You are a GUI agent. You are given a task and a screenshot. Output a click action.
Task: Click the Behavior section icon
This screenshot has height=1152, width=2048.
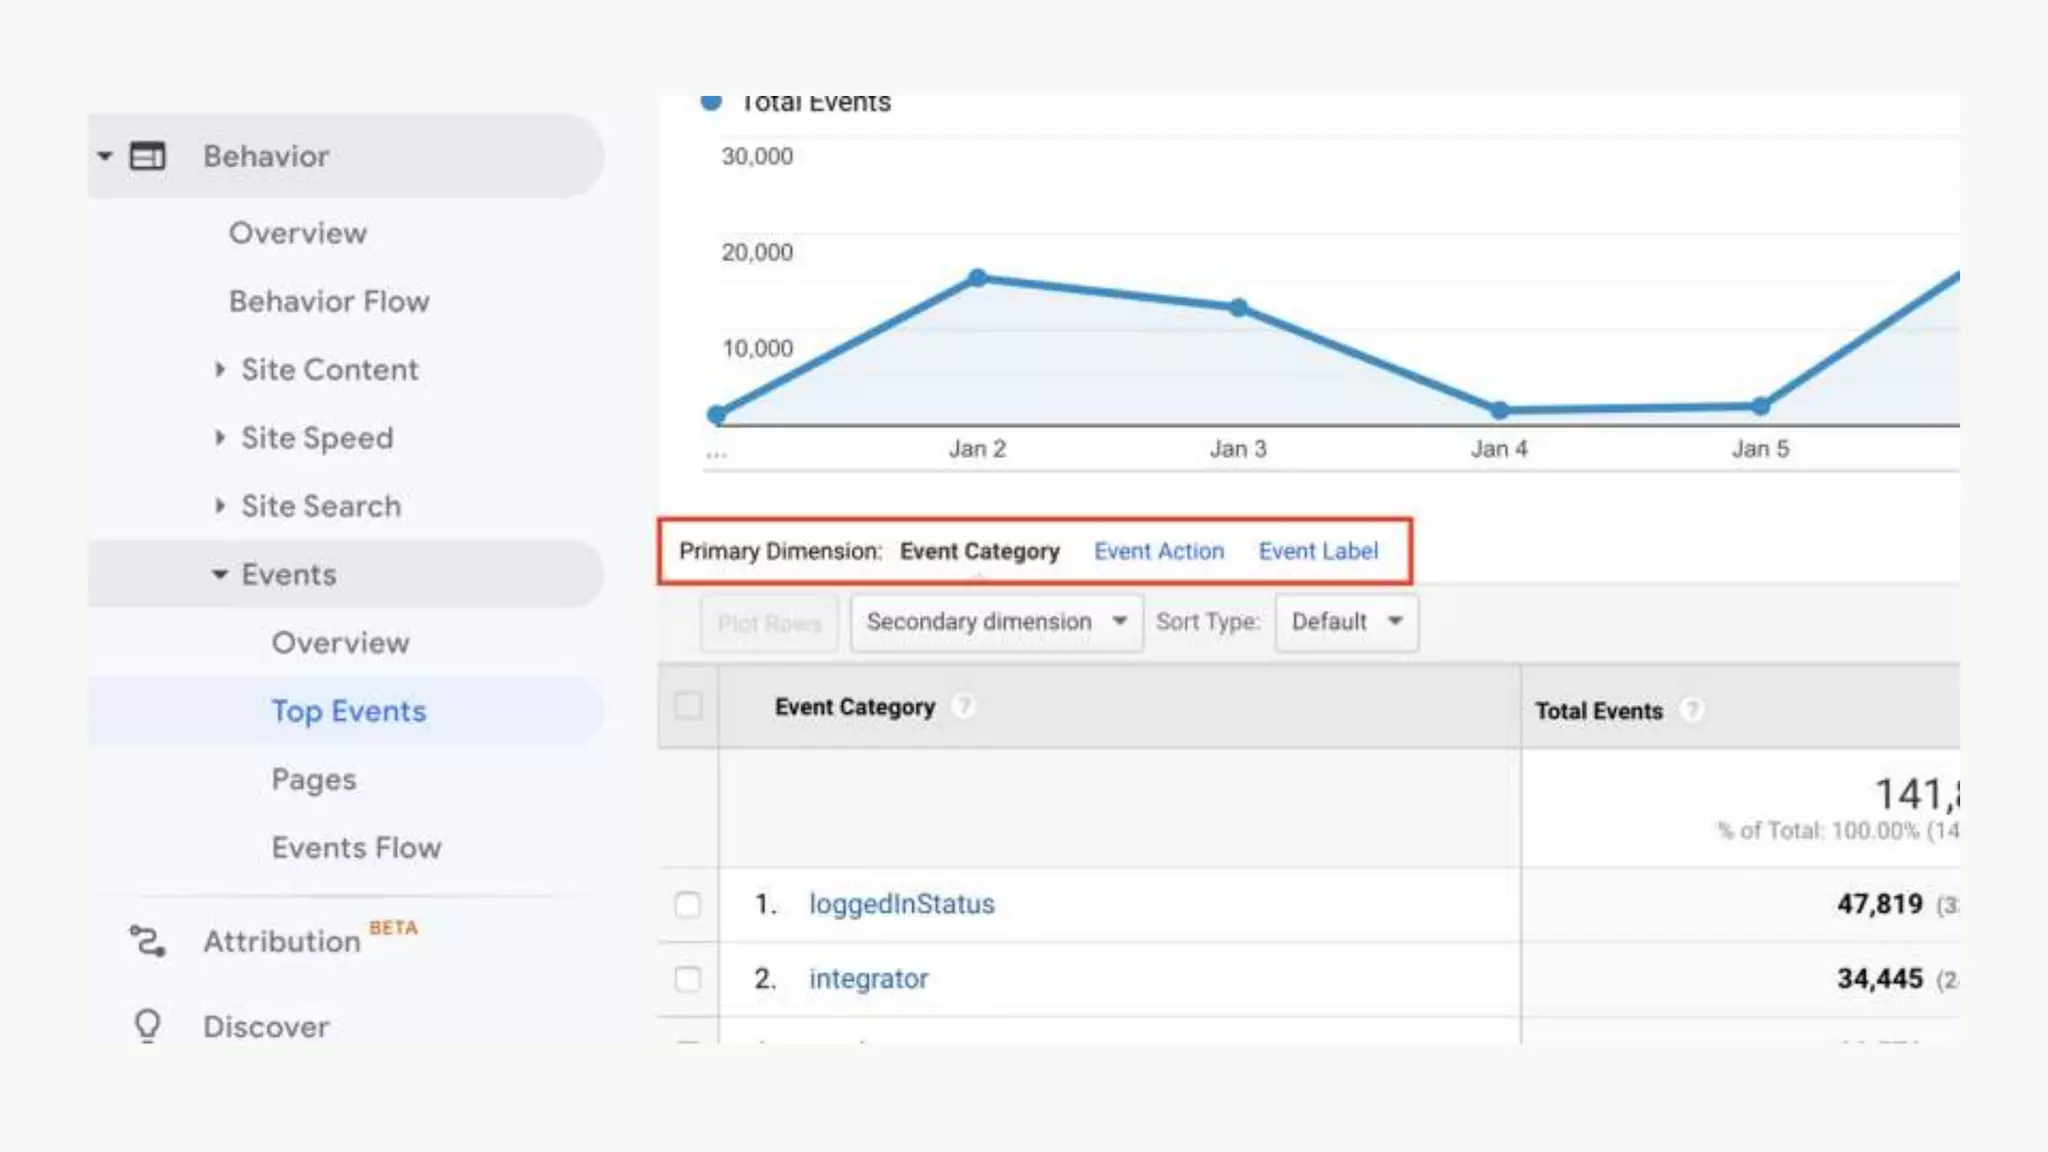pyautogui.click(x=148, y=156)
